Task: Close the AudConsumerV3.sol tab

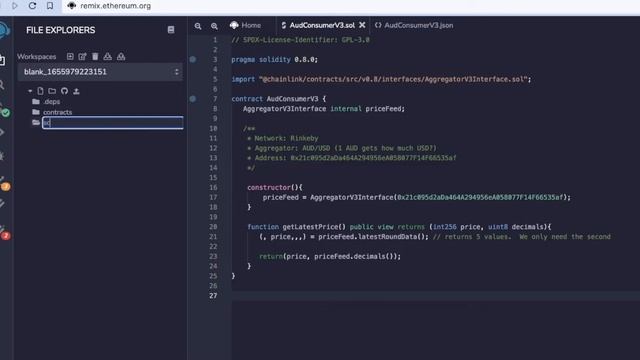Action: pos(362,25)
